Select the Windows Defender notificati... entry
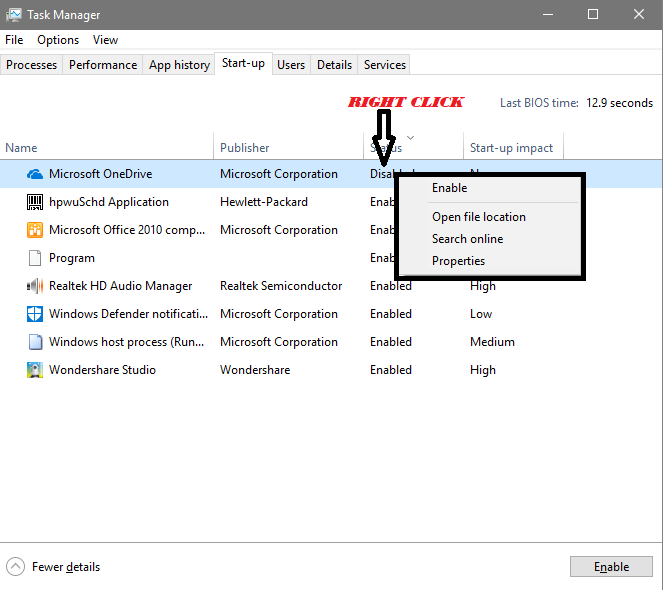 click(129, 314)
